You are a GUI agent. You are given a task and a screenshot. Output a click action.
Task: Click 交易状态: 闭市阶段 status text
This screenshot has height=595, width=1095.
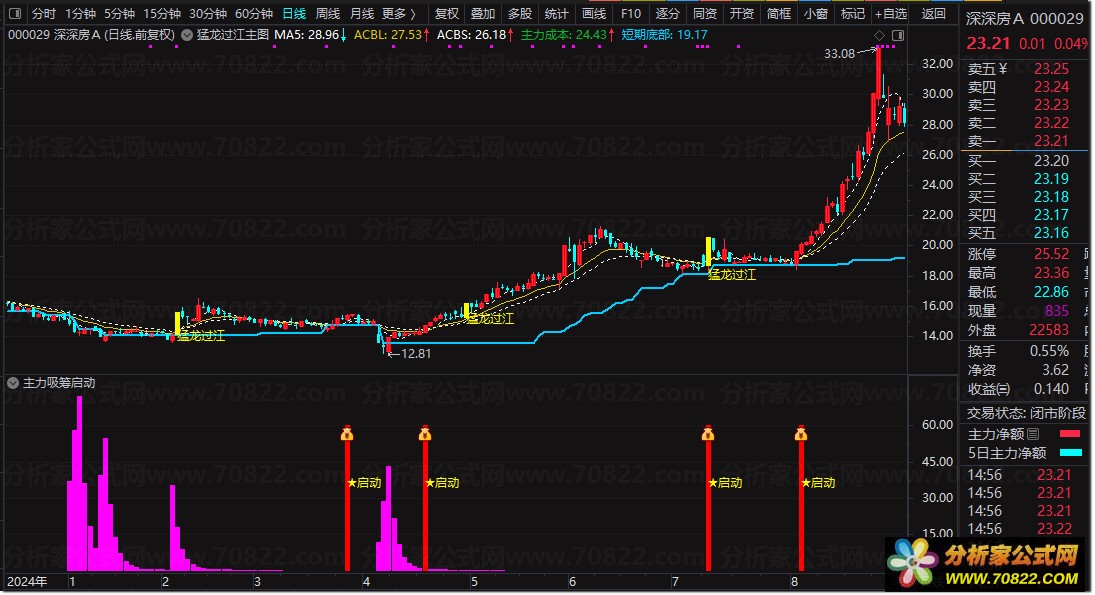[1027, 413]
